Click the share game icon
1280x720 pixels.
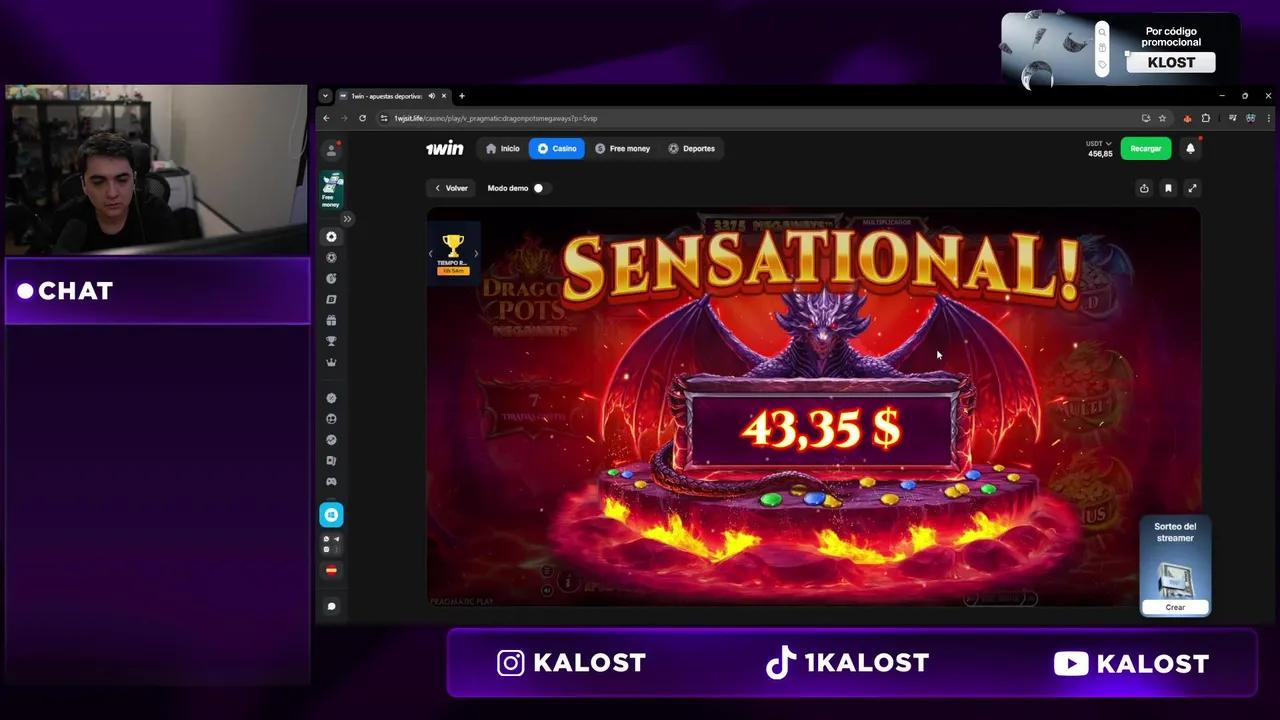[x=1144, y=188]
